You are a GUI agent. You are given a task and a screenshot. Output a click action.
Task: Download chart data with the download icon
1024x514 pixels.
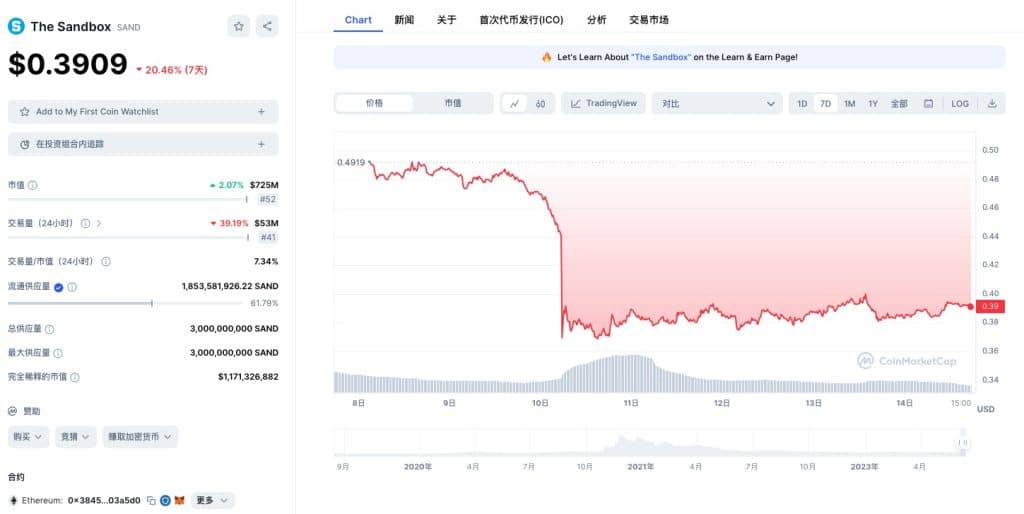(x=992, y=103)
